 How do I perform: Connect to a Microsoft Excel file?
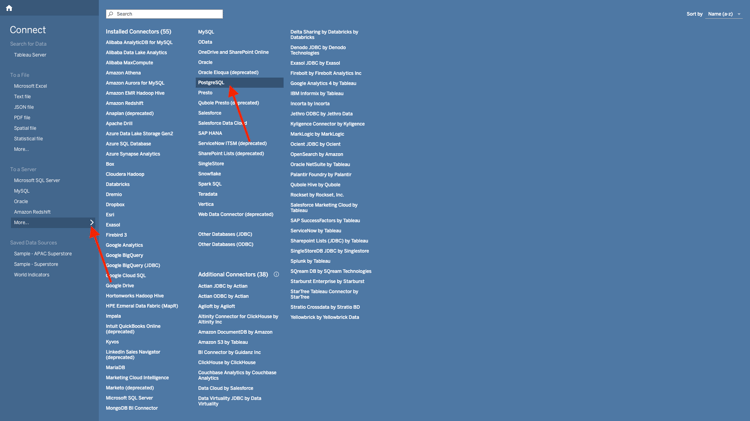point(31,86)
